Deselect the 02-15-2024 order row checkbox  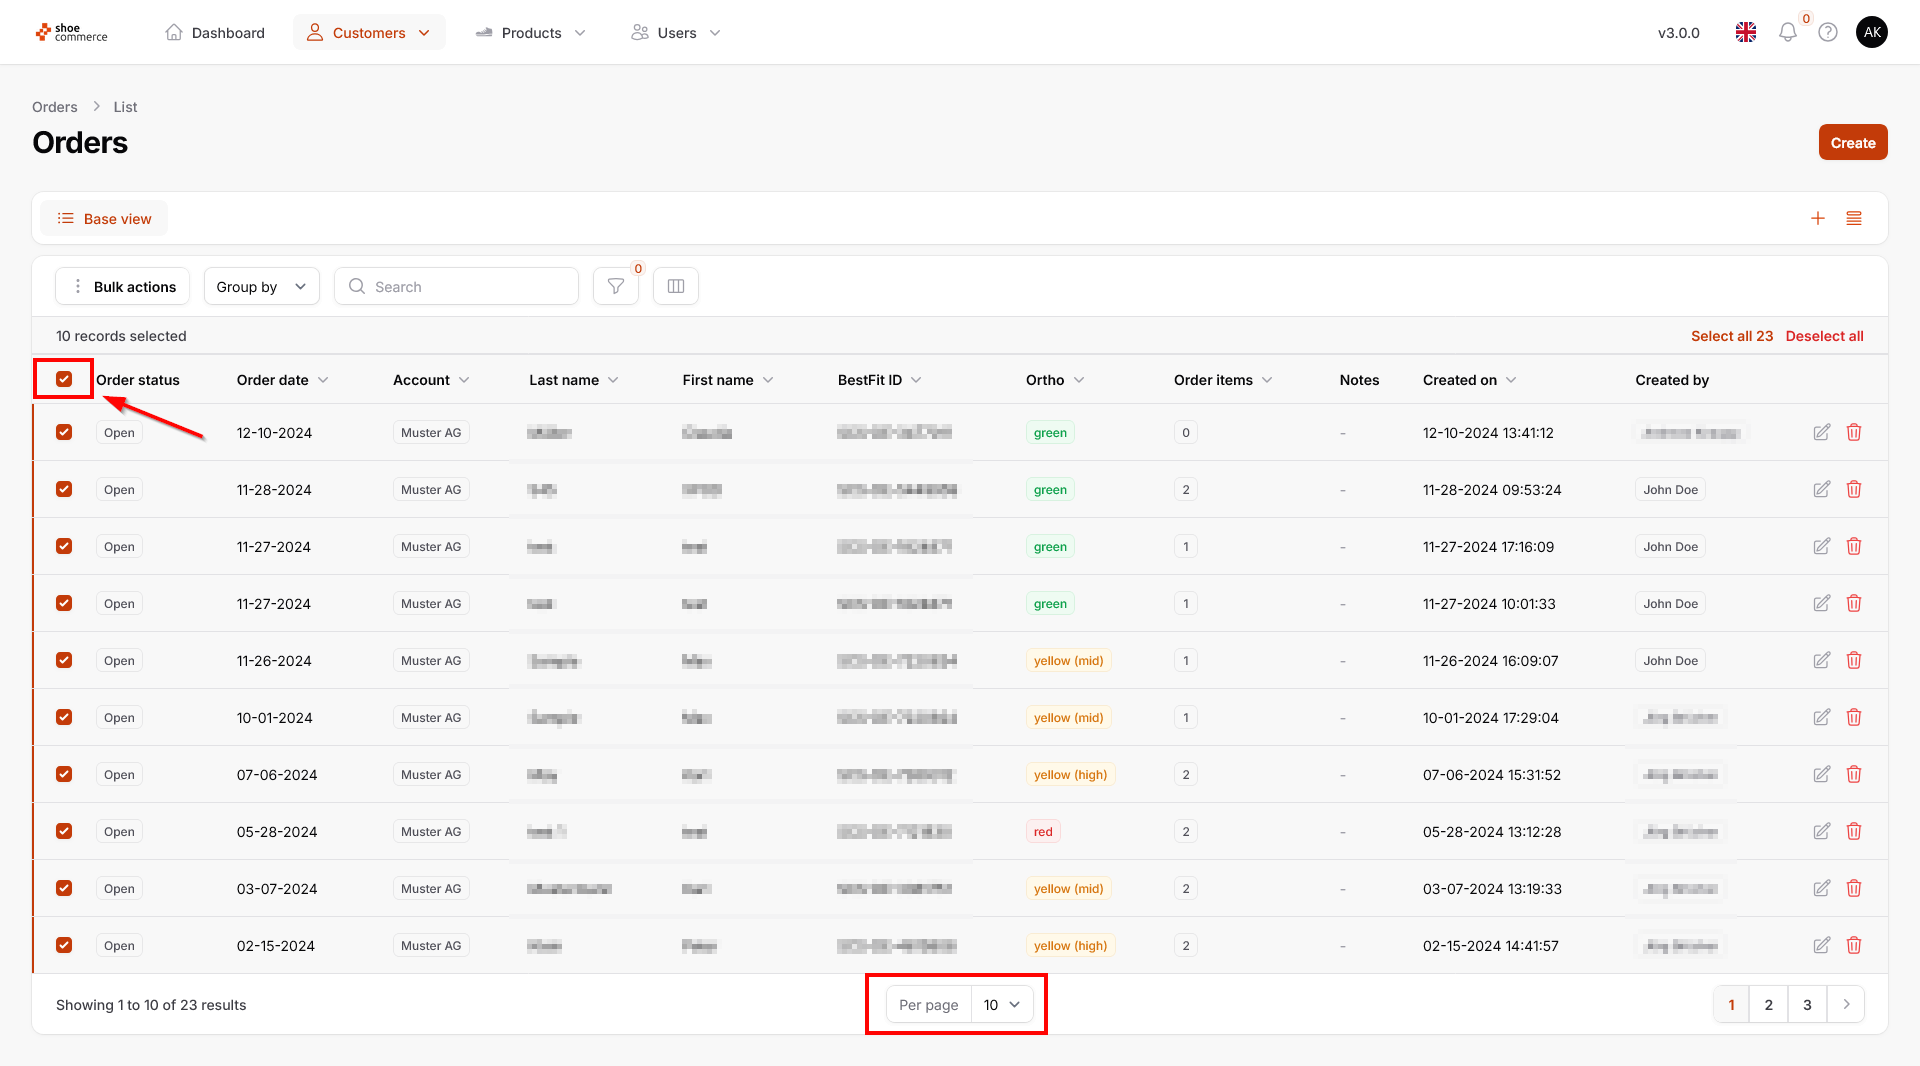(64, 946)
